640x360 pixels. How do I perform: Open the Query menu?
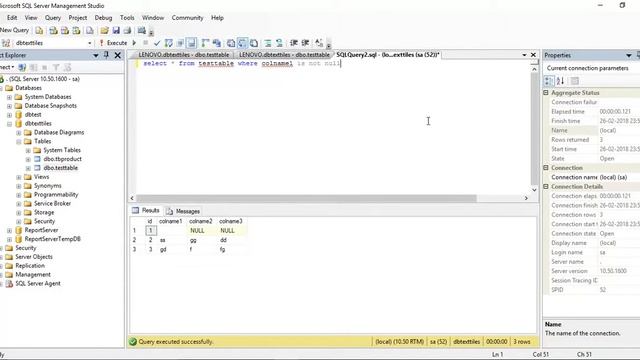point(53,18)
